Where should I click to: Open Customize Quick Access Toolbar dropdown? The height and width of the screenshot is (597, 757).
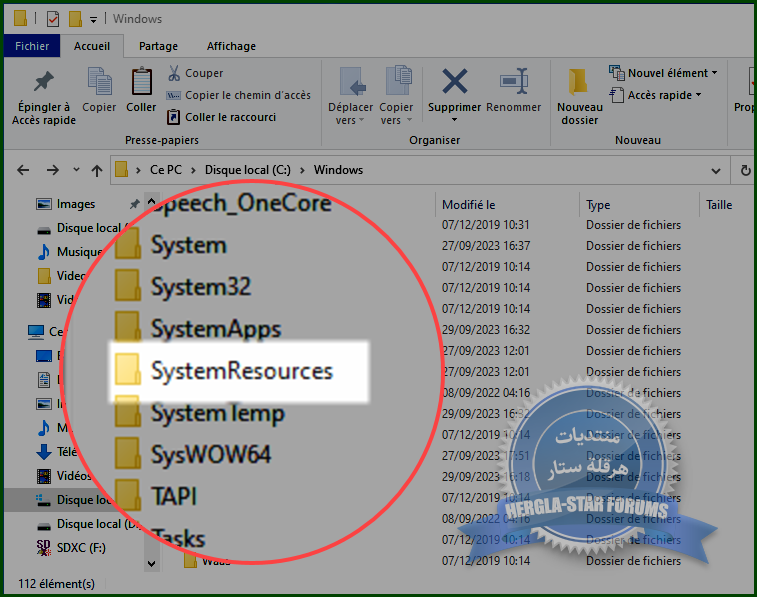(93, 20)
